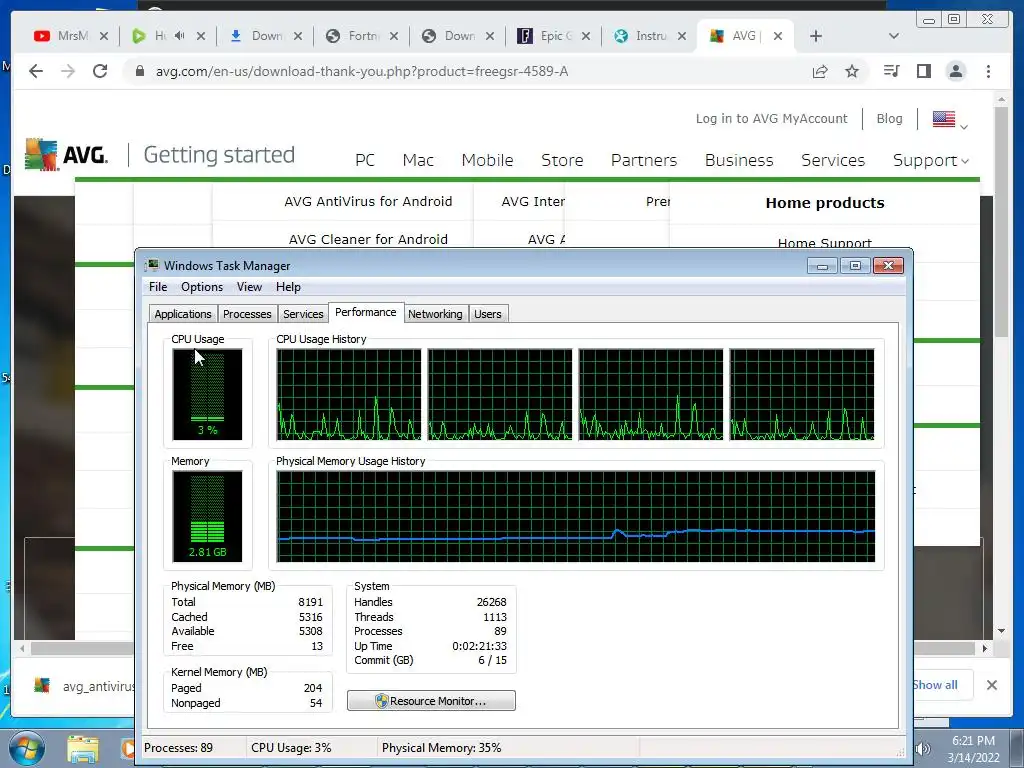
Task: Click the Up Time value 0:02:21:33
Action: [479, 646]
